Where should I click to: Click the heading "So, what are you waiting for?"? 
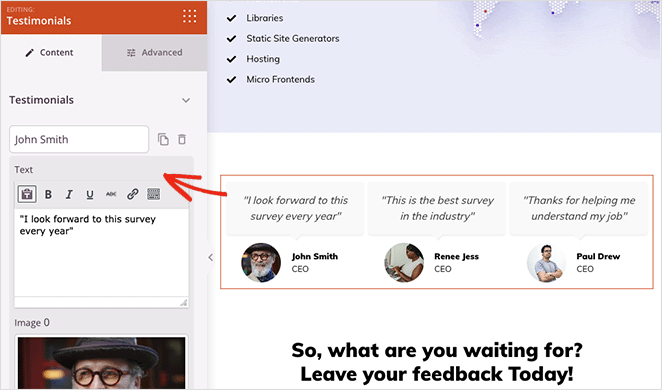tap(437, 350)
